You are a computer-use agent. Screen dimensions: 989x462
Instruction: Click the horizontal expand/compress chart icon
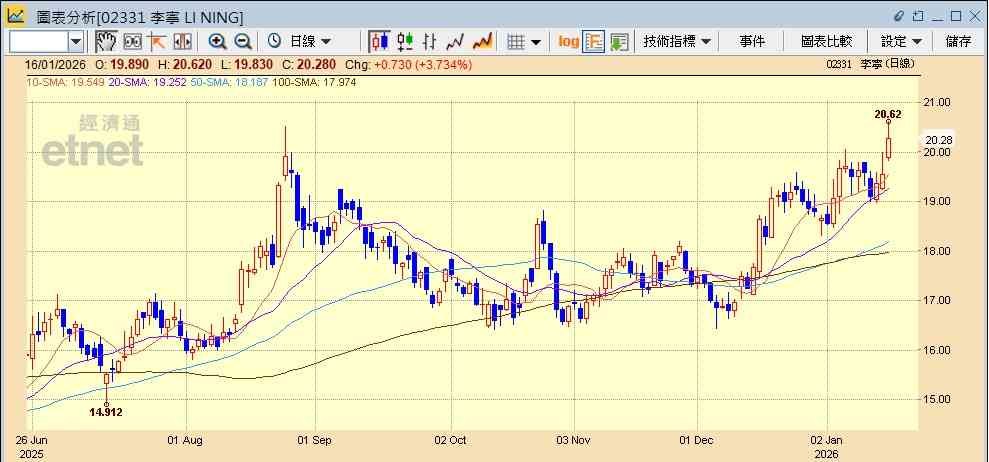(182, 42)
